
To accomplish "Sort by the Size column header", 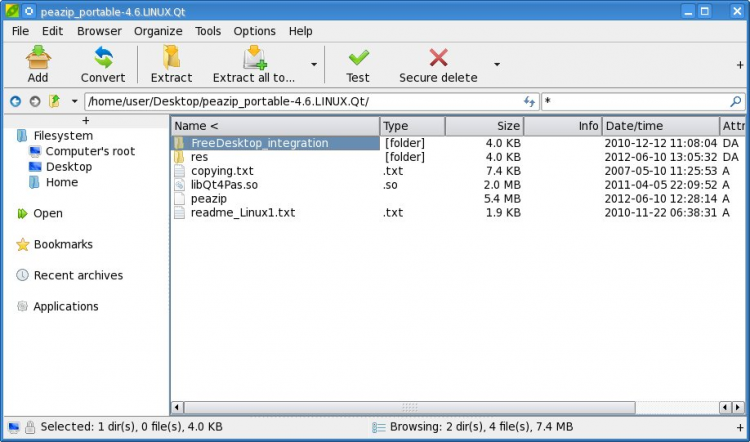I will click(485, 126).
